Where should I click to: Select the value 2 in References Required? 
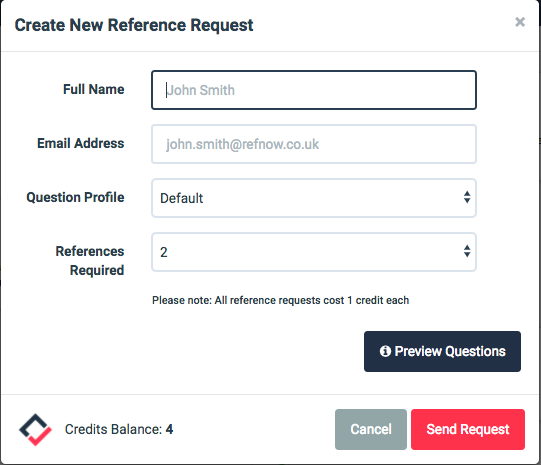click(x=164, y=253)
